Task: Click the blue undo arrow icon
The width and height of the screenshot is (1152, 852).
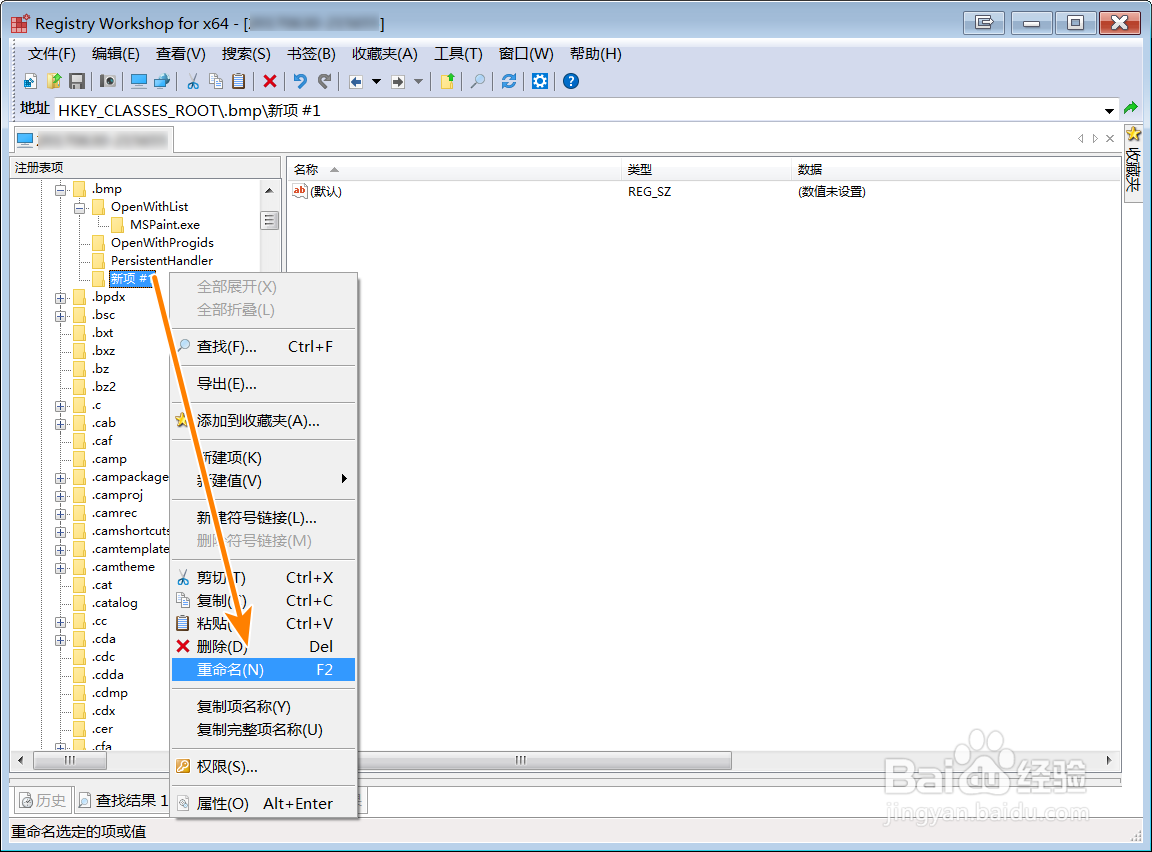Action: pyautogui.click(x=300, y=82)
